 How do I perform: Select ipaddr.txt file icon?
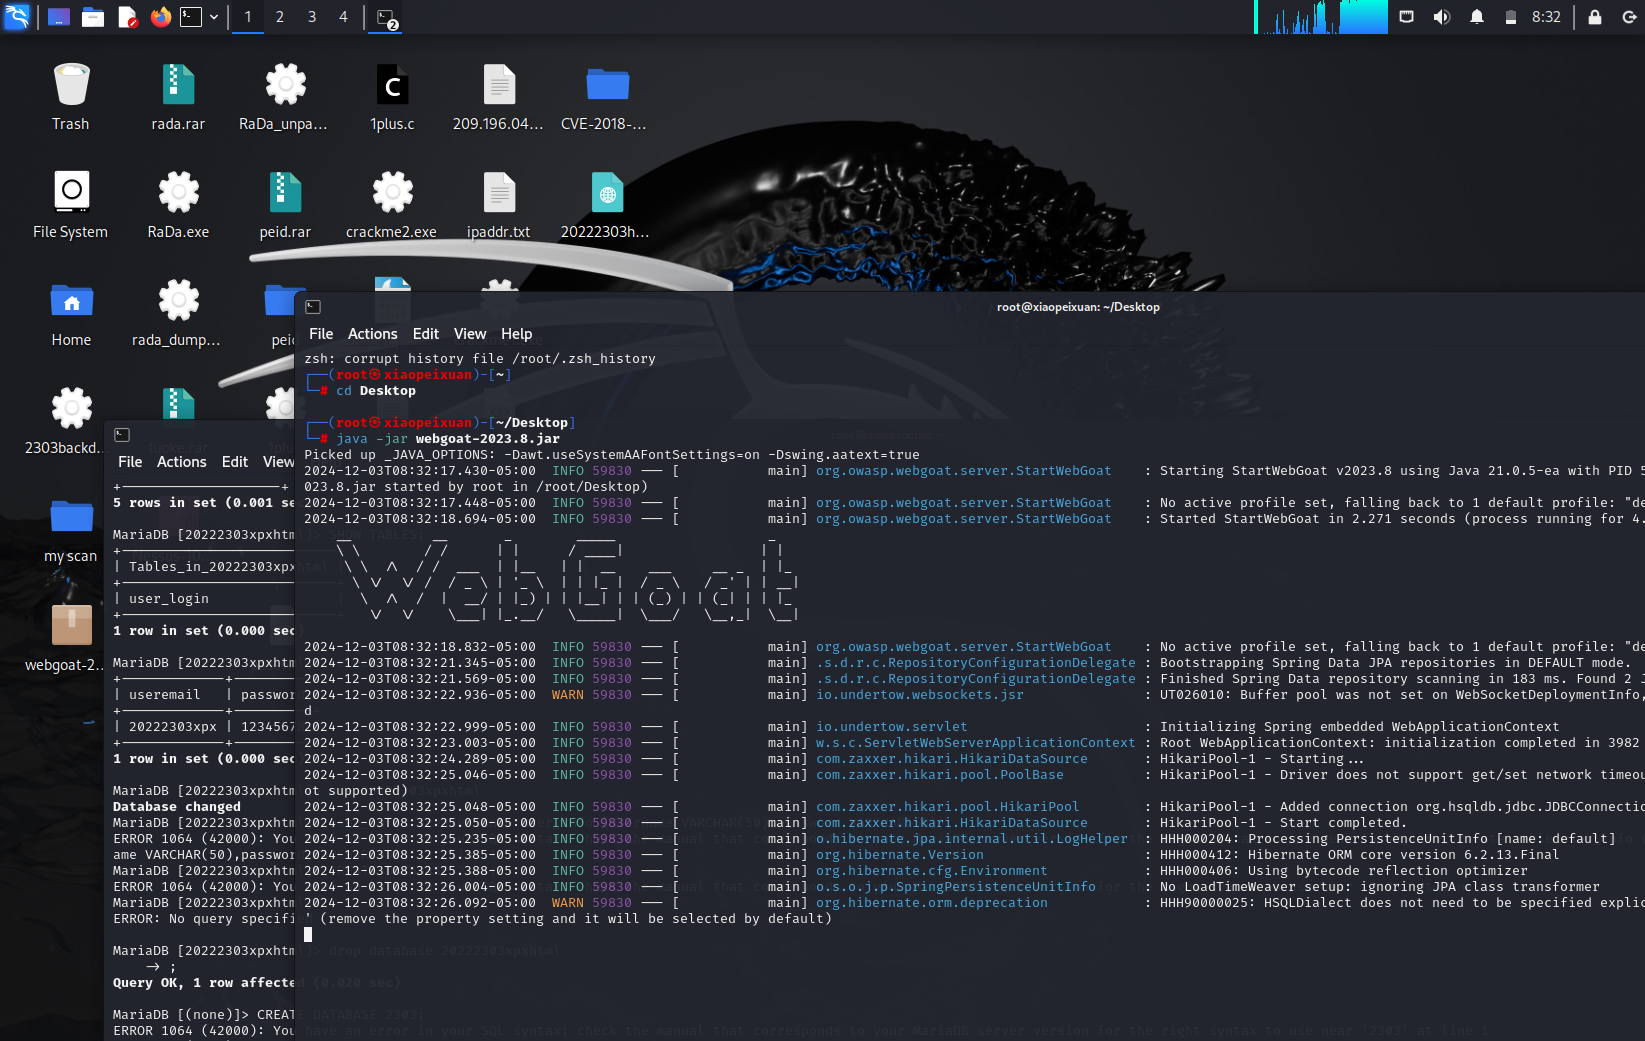click(x=498, y=205)
